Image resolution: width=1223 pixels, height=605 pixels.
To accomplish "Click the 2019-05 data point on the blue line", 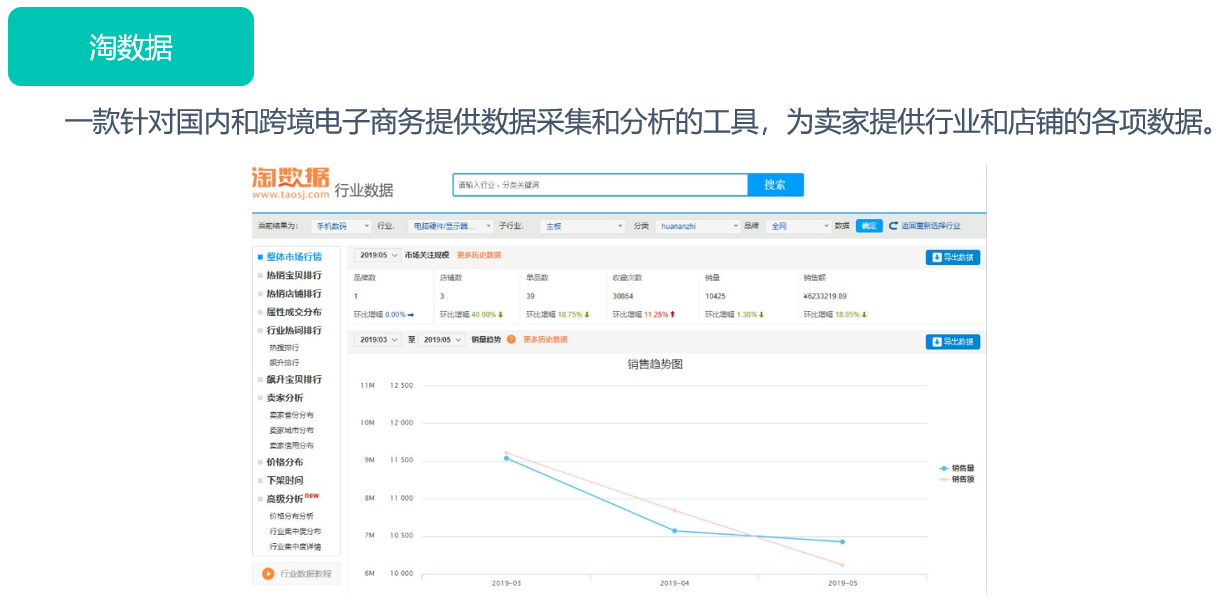I will (842, 542).
